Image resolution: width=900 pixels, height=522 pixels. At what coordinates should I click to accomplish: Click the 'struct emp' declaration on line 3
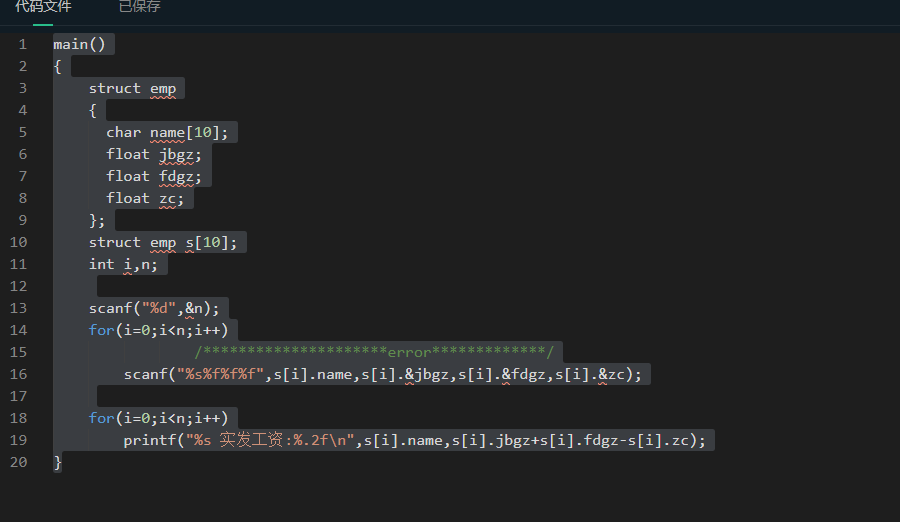click(x=133, y=88)
